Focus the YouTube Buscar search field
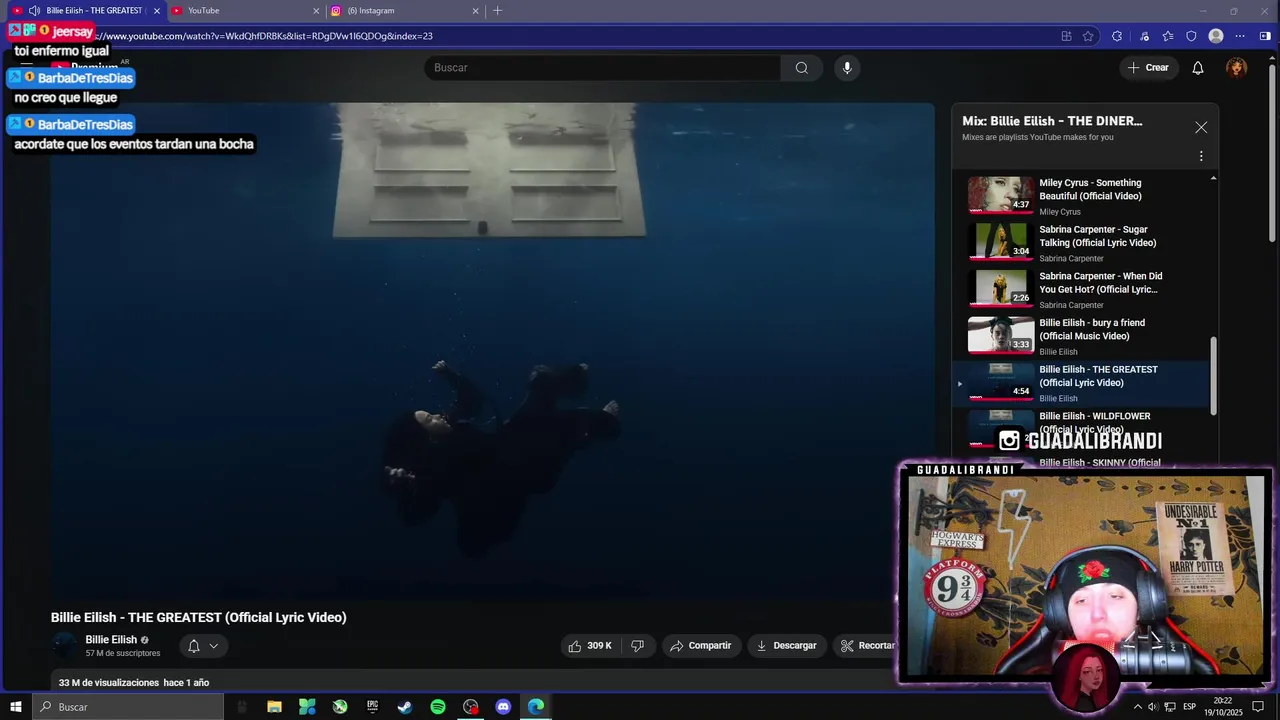This screenshot has height=720, width=1280. click(x=603, y=68)
